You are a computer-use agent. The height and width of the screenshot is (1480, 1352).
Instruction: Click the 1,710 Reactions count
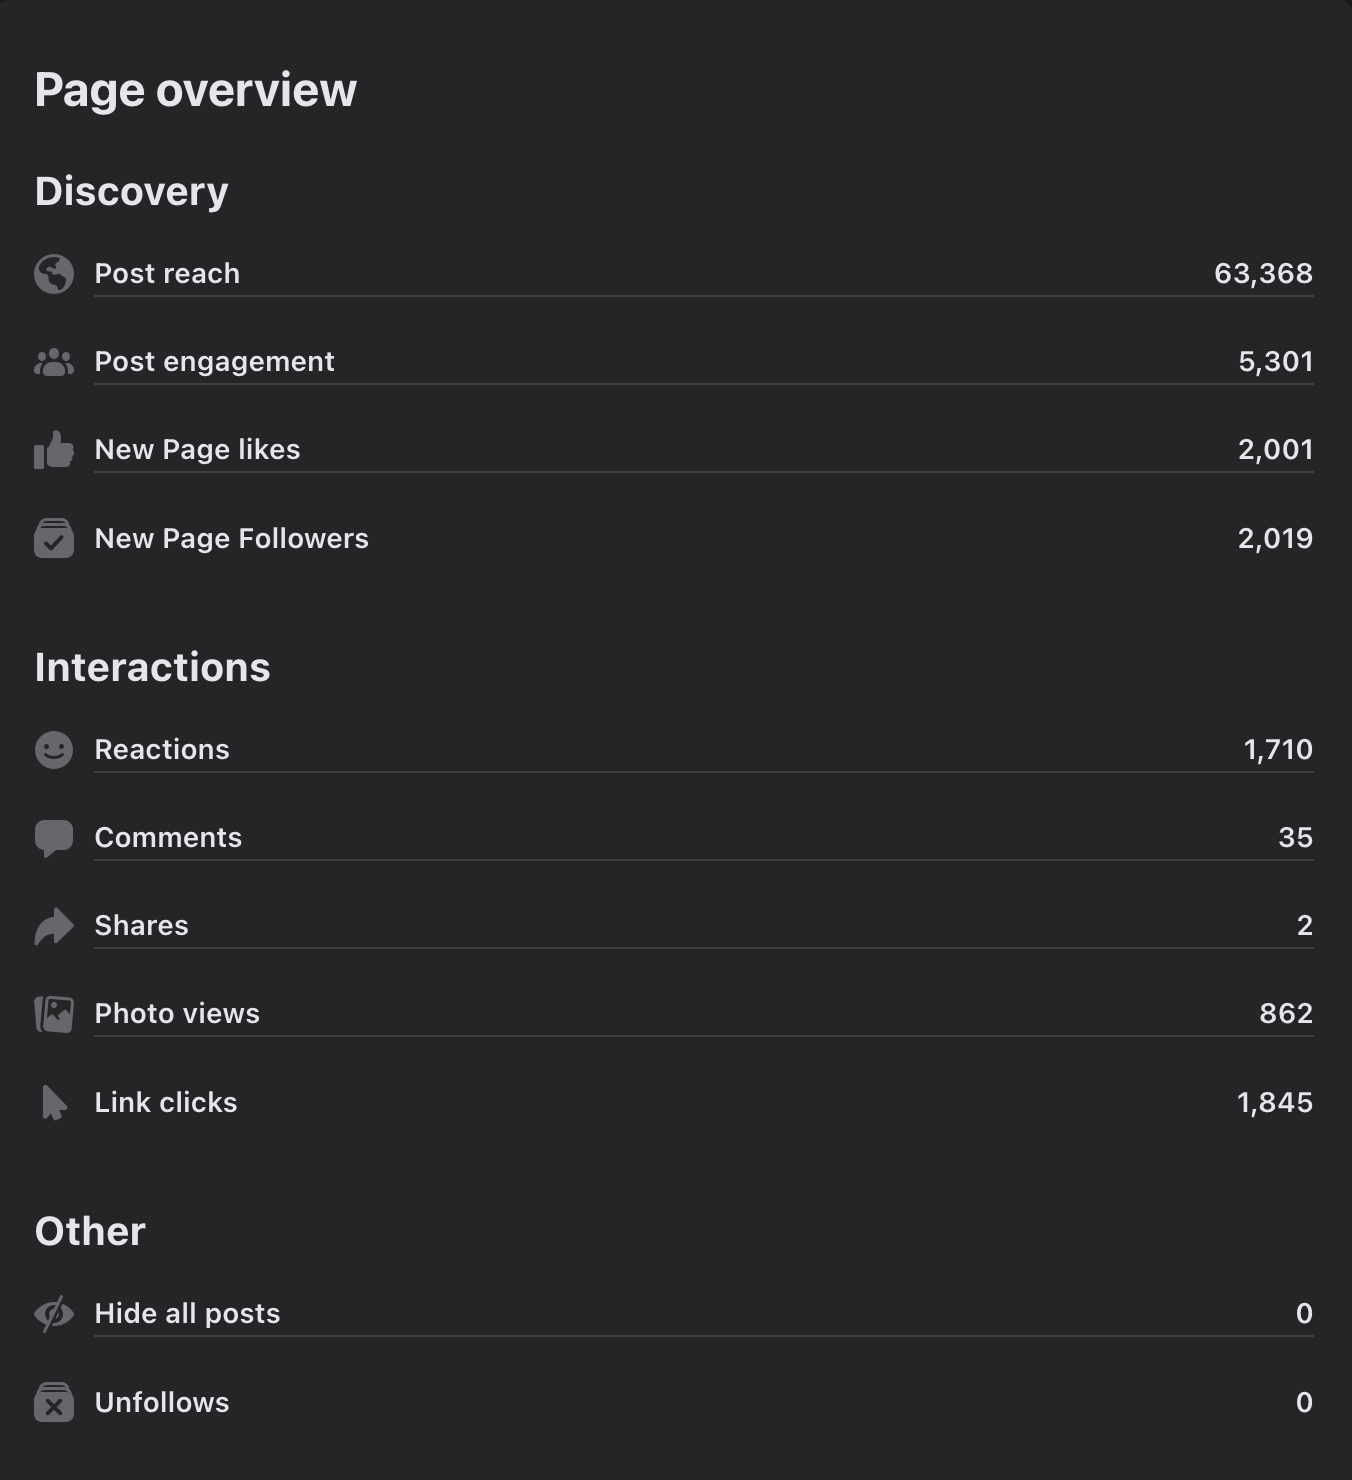1277,750
